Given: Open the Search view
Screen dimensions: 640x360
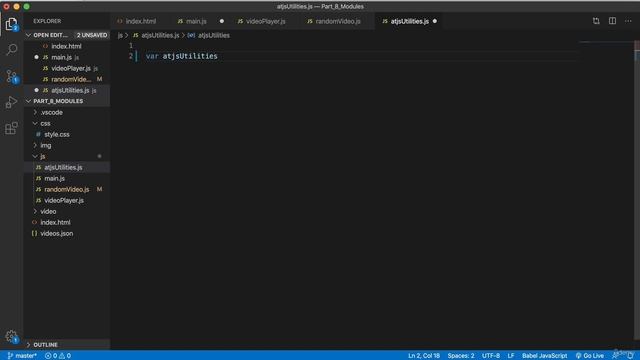Looking at the screenshot, I should (x=11, y=50).
